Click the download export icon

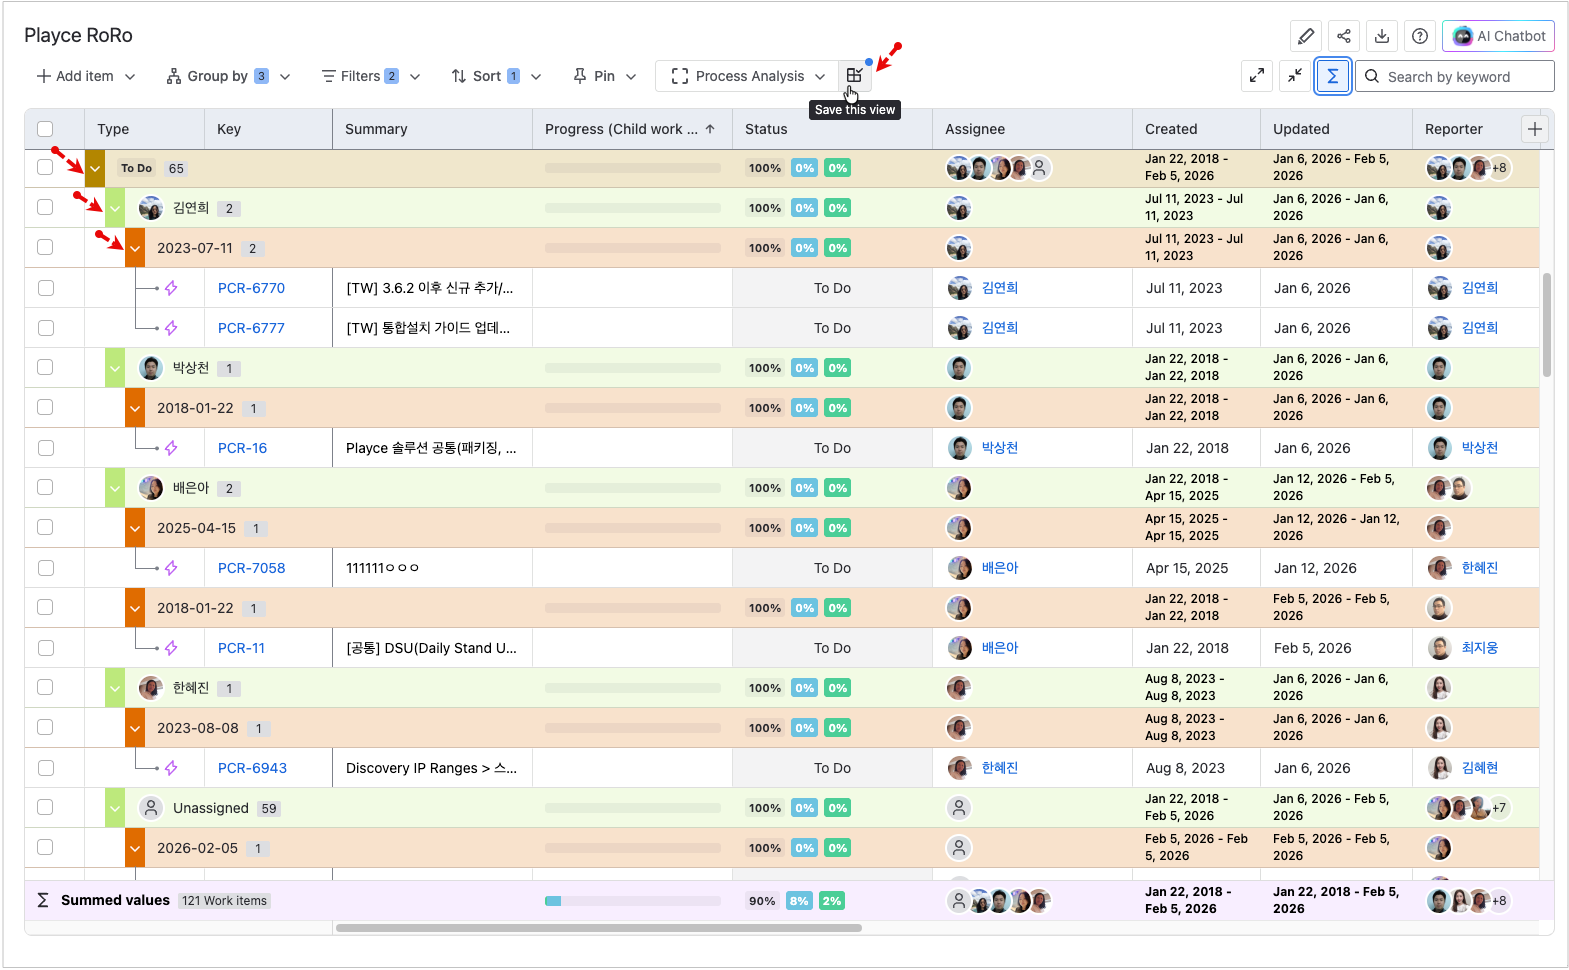pyautogui.click(x=1381, y=36)
